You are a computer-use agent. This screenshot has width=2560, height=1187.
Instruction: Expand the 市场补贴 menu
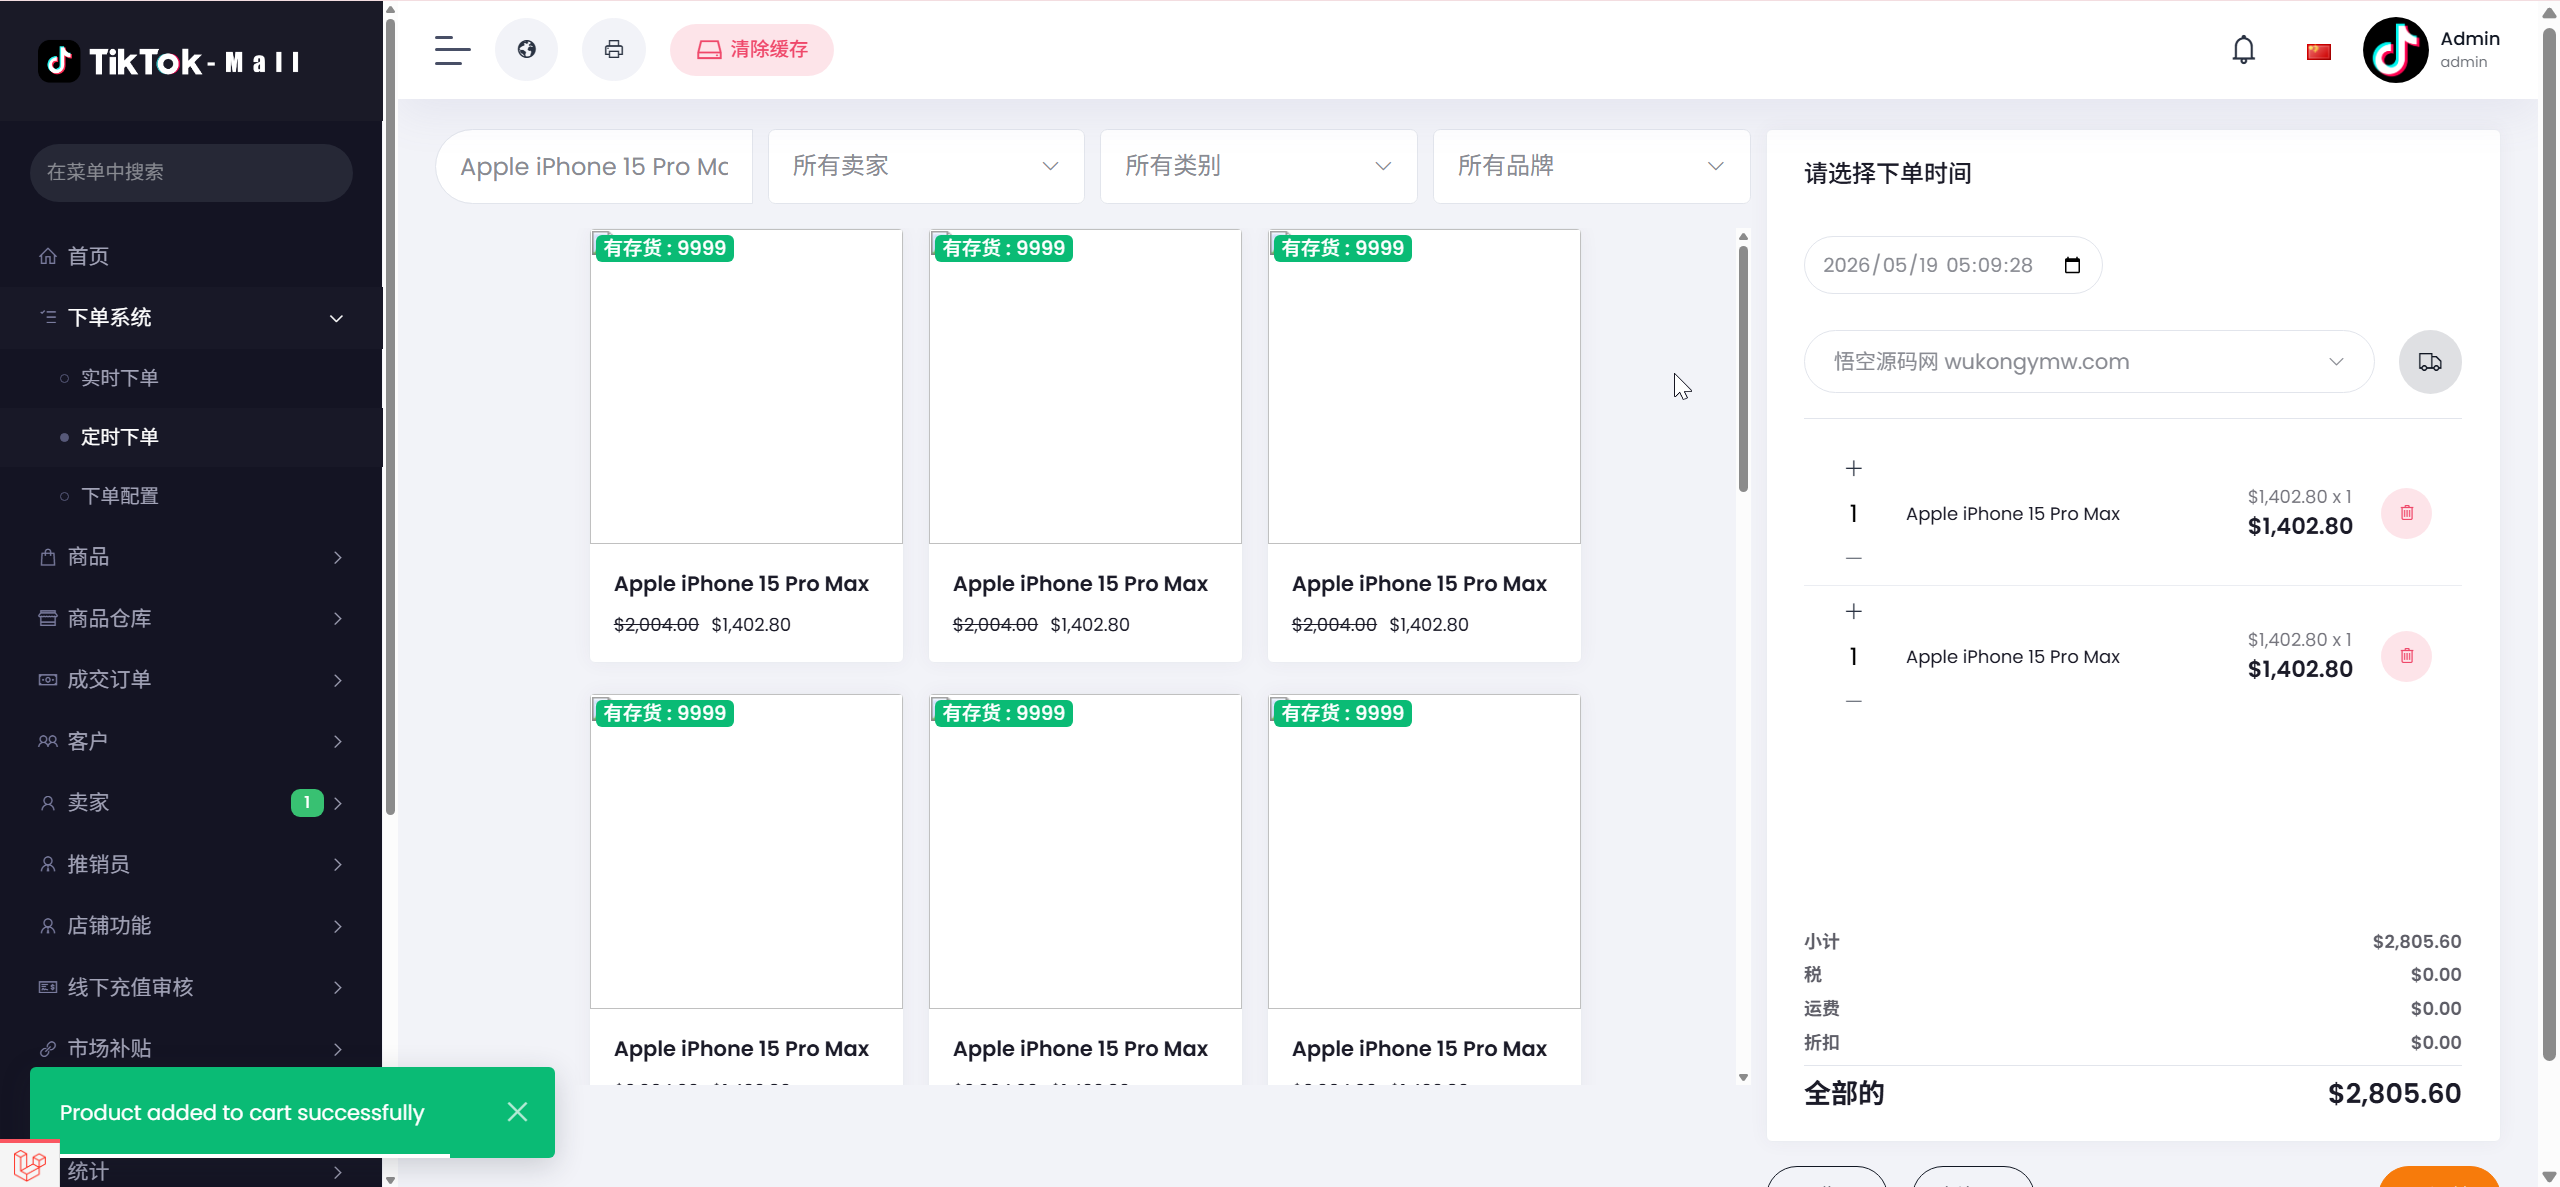[191, 1048]
